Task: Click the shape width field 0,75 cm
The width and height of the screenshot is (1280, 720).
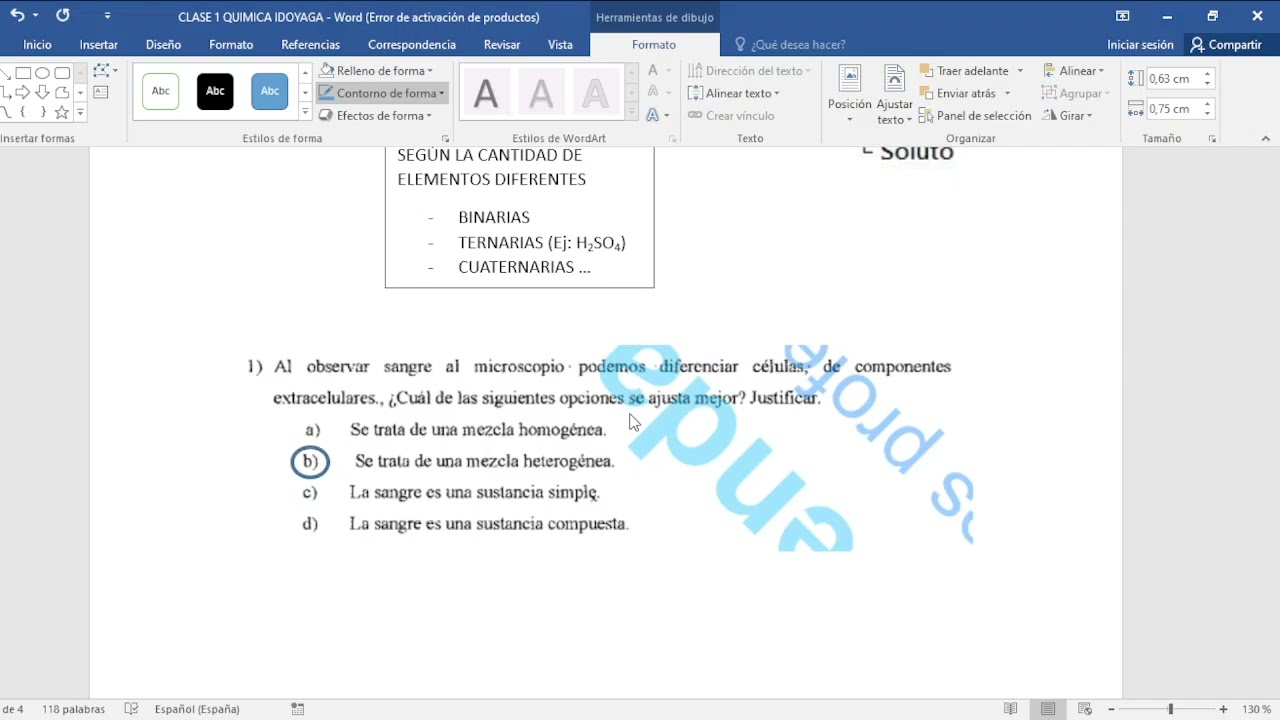Action: point(1172,109)
